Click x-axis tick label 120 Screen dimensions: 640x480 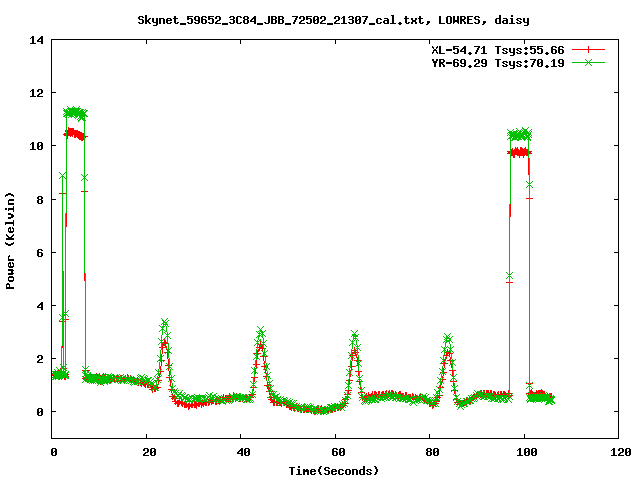click(x=621, y=452)
